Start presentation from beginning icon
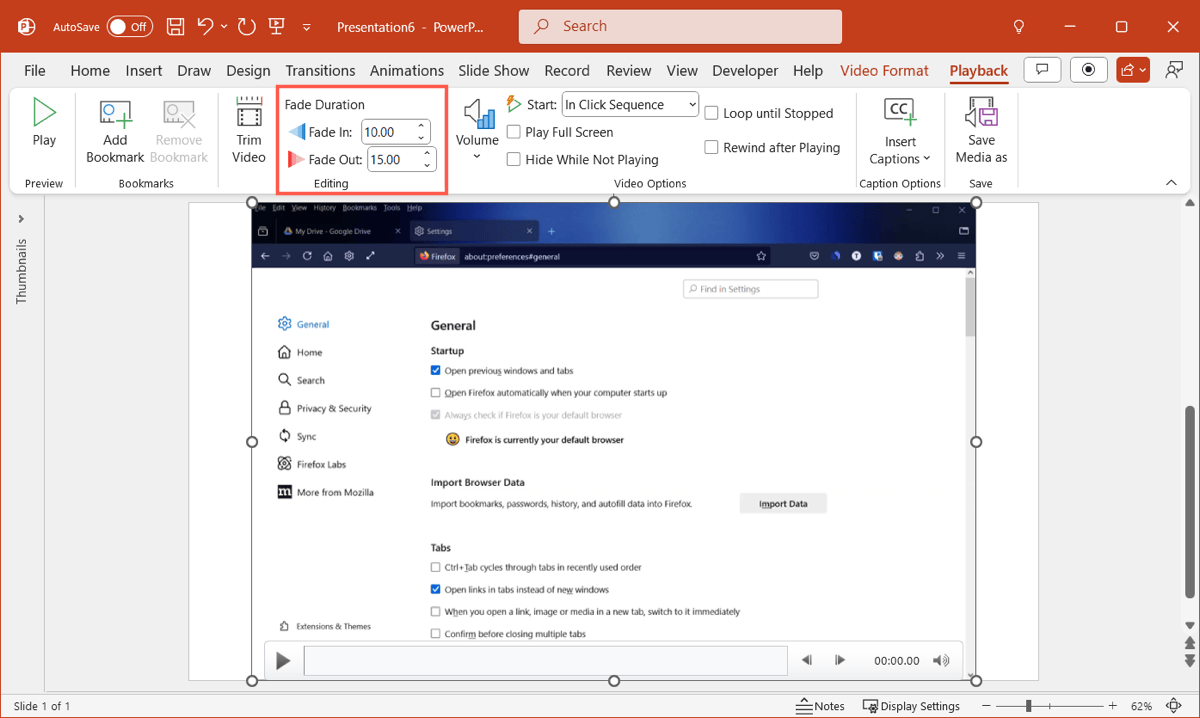The image size is (1200, 718). (278, 27)
